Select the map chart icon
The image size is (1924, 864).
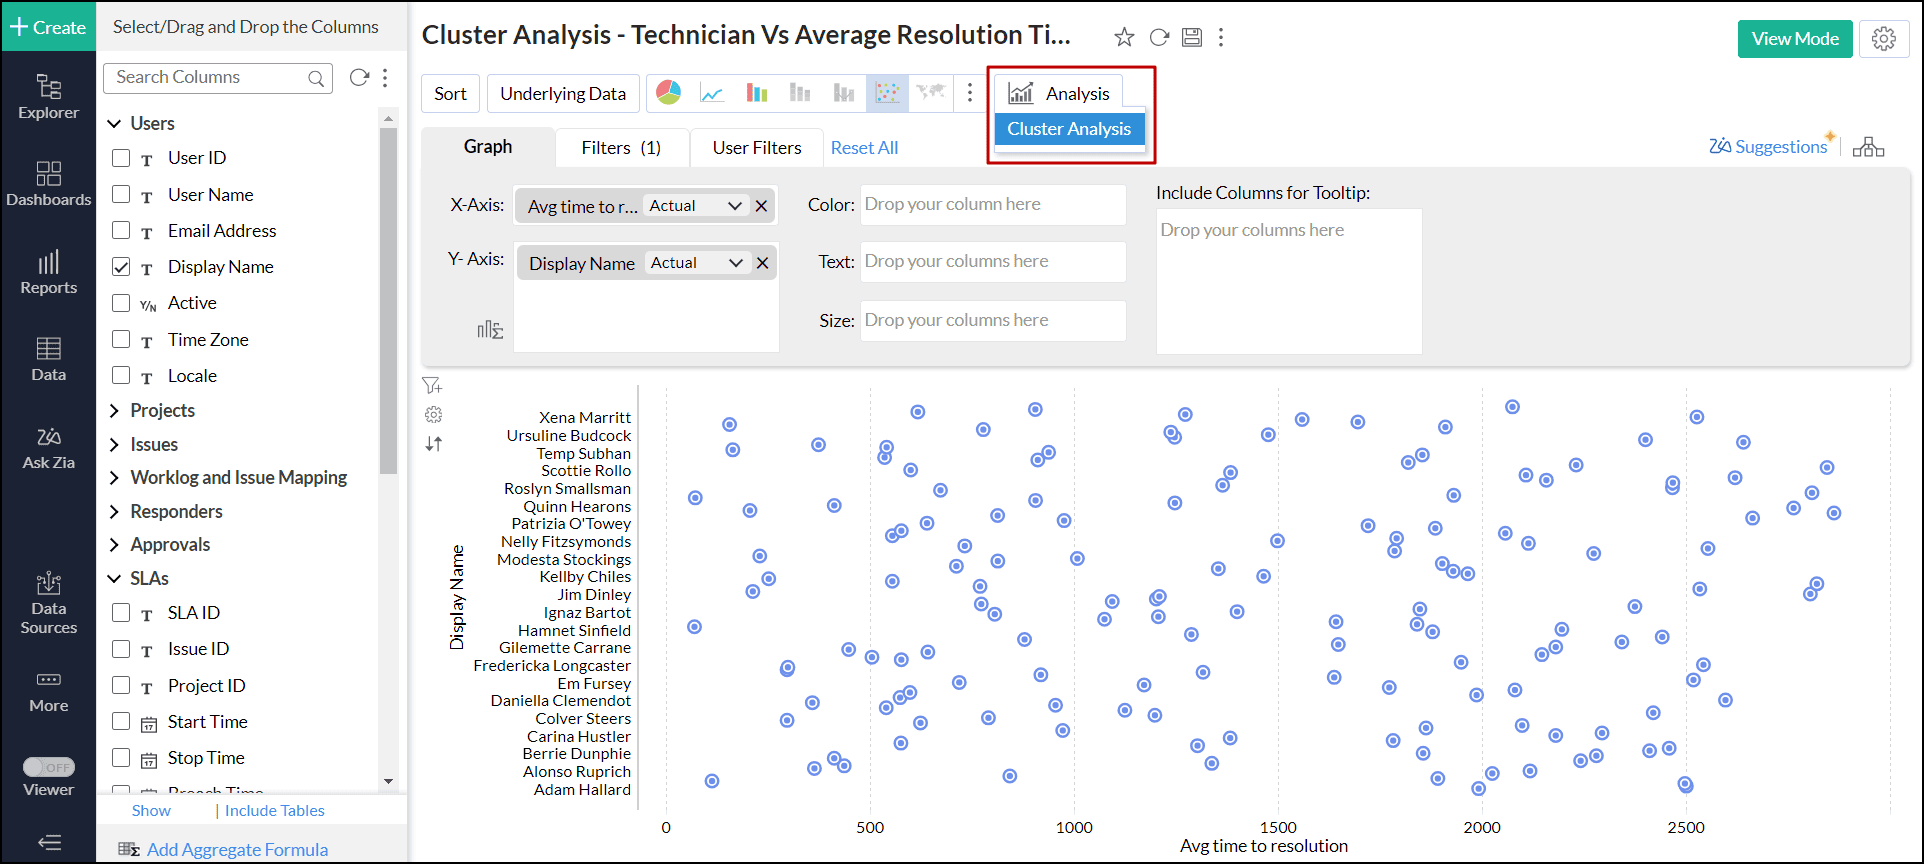click(931, 93)
